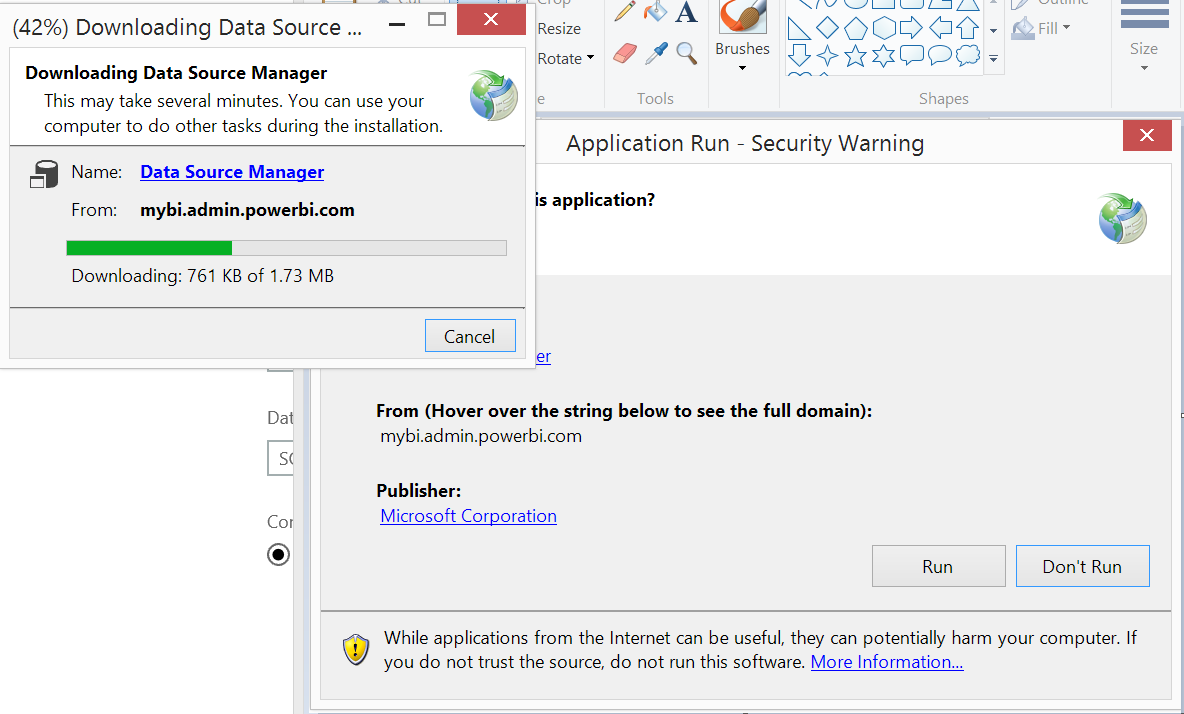The width and height of the screenshot is (1184, 714).
Task: Click the 'Application Run - Security Warning' title
Action: coord(745,143)
